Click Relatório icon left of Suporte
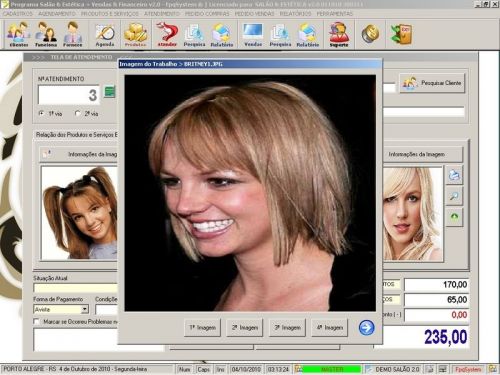The height and width of the screenshot is (375, 500). (308, 34)
